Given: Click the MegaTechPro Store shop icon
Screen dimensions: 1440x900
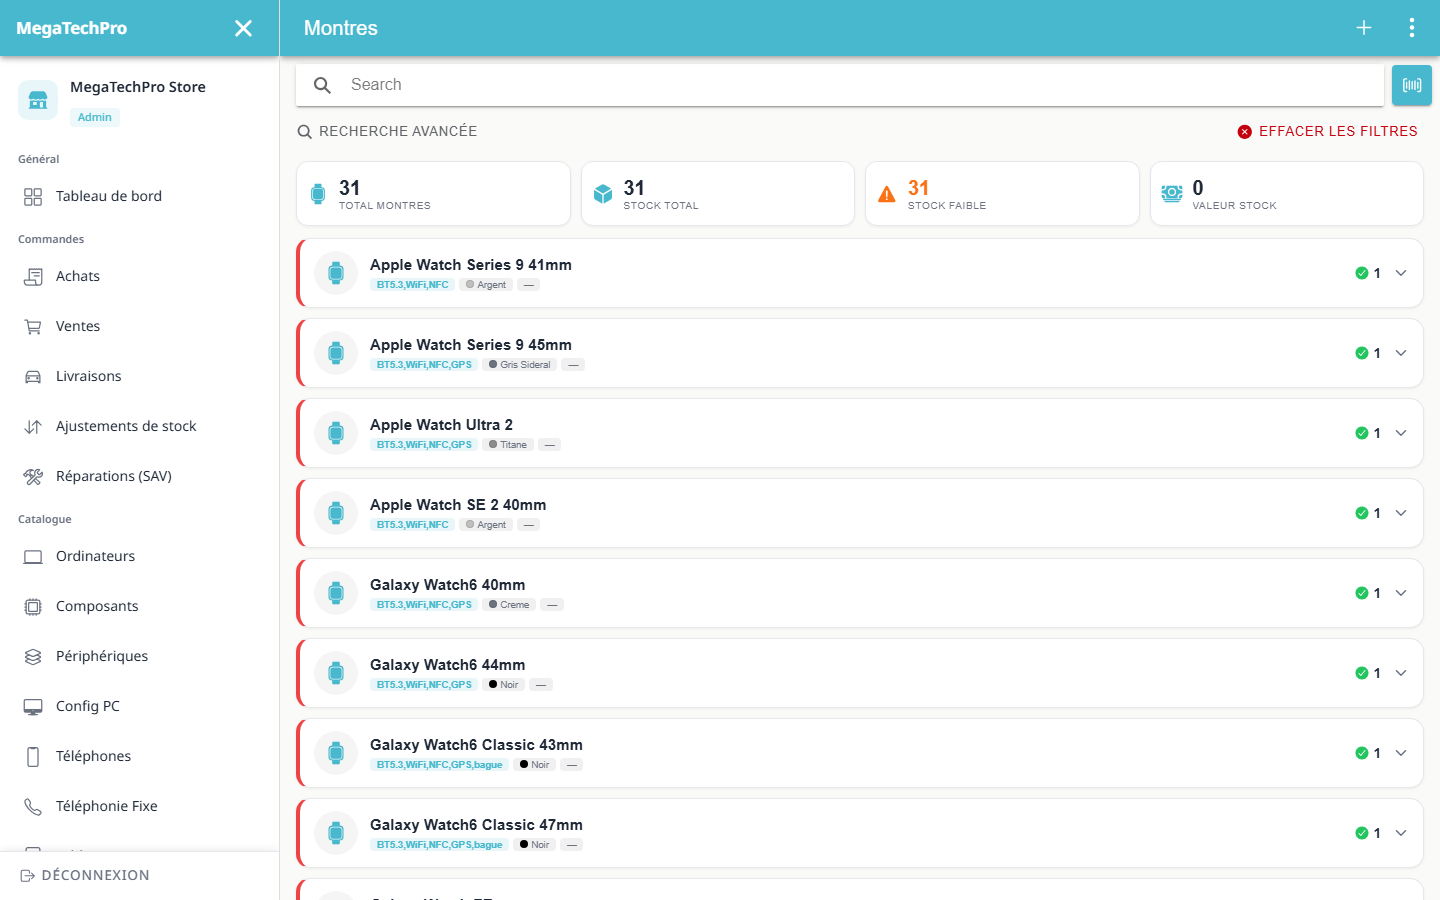Looking at the screenshot, I should pyautogui.click(x=38, y=100).
